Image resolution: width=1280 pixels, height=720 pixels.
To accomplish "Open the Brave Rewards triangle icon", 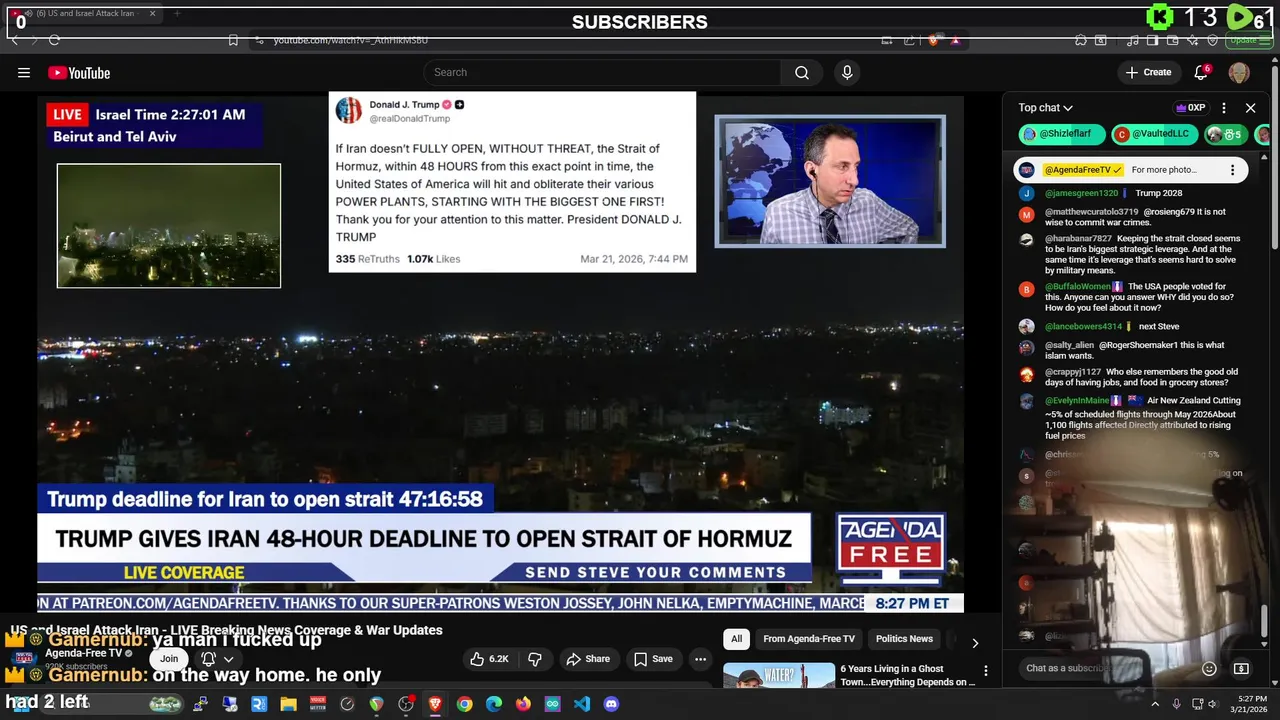I will coord(955,40).
